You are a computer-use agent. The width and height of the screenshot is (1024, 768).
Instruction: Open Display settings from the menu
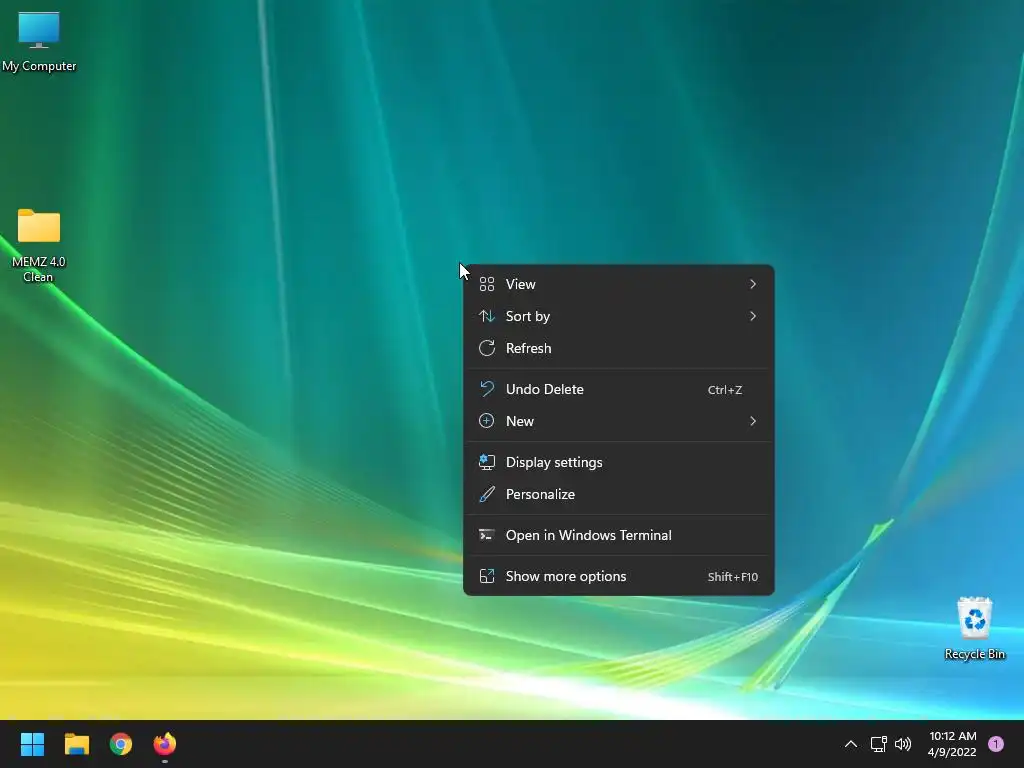tap(618, 462)
